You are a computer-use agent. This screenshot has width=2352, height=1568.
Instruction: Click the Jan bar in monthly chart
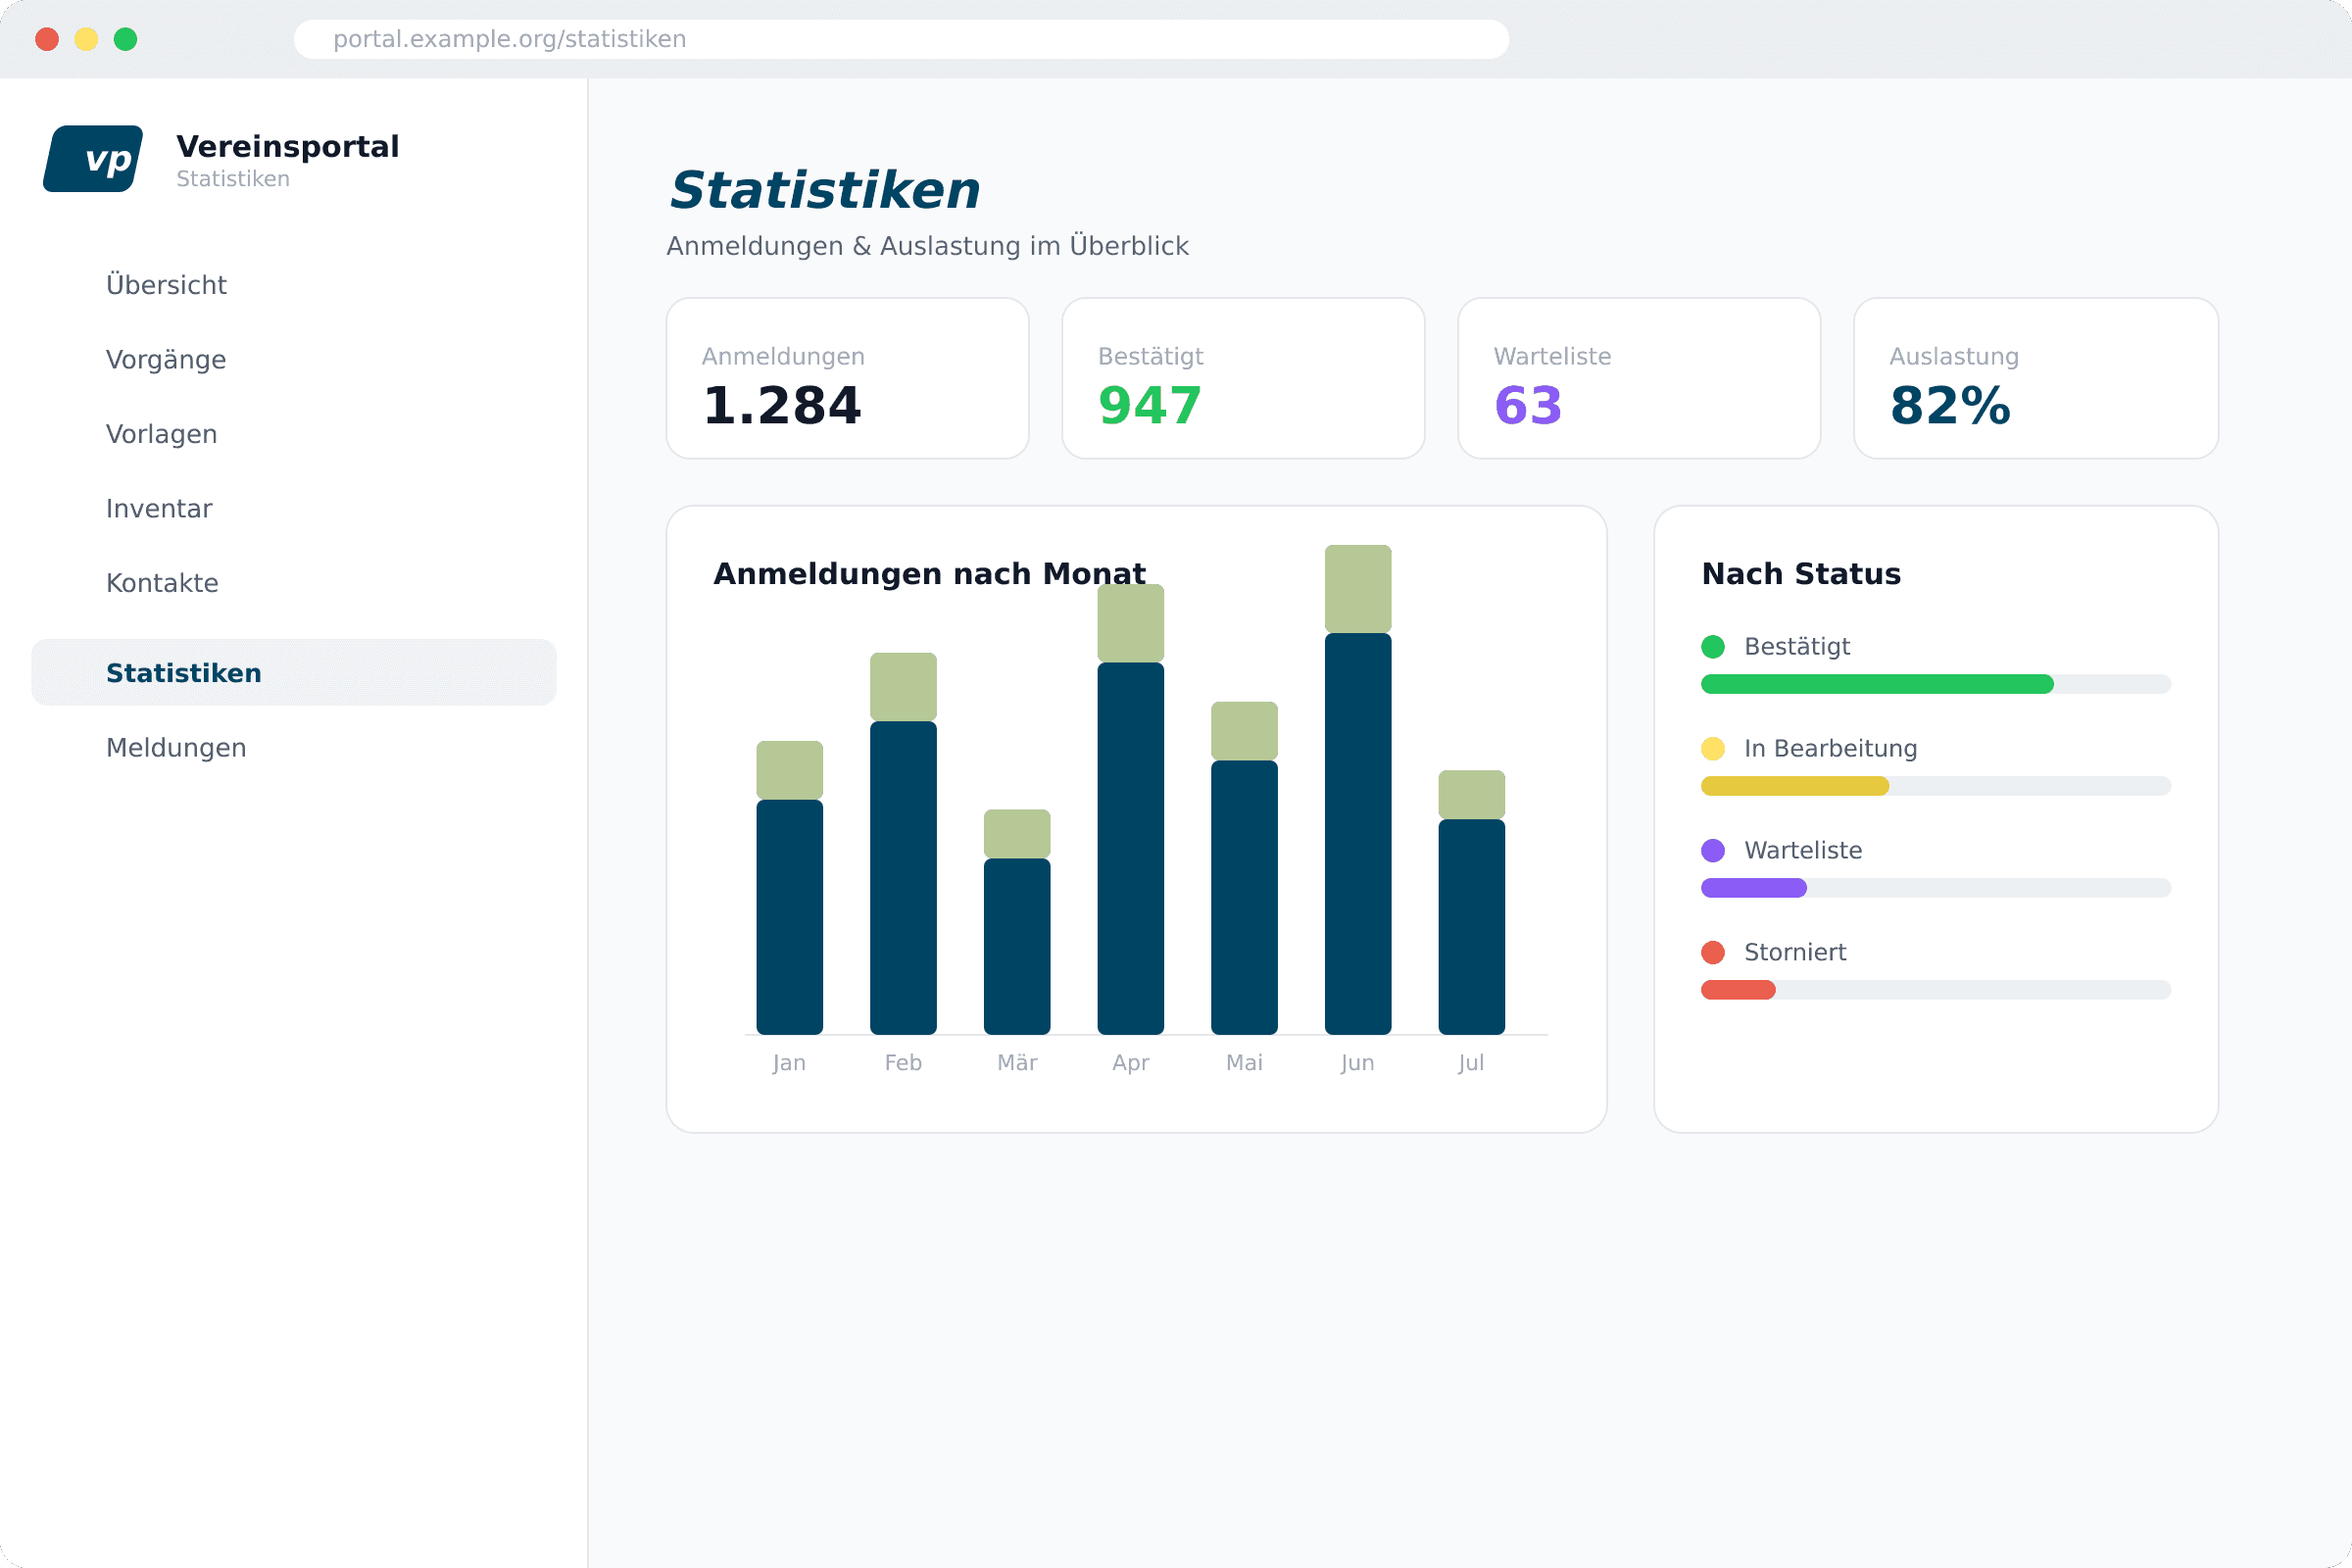789,888
